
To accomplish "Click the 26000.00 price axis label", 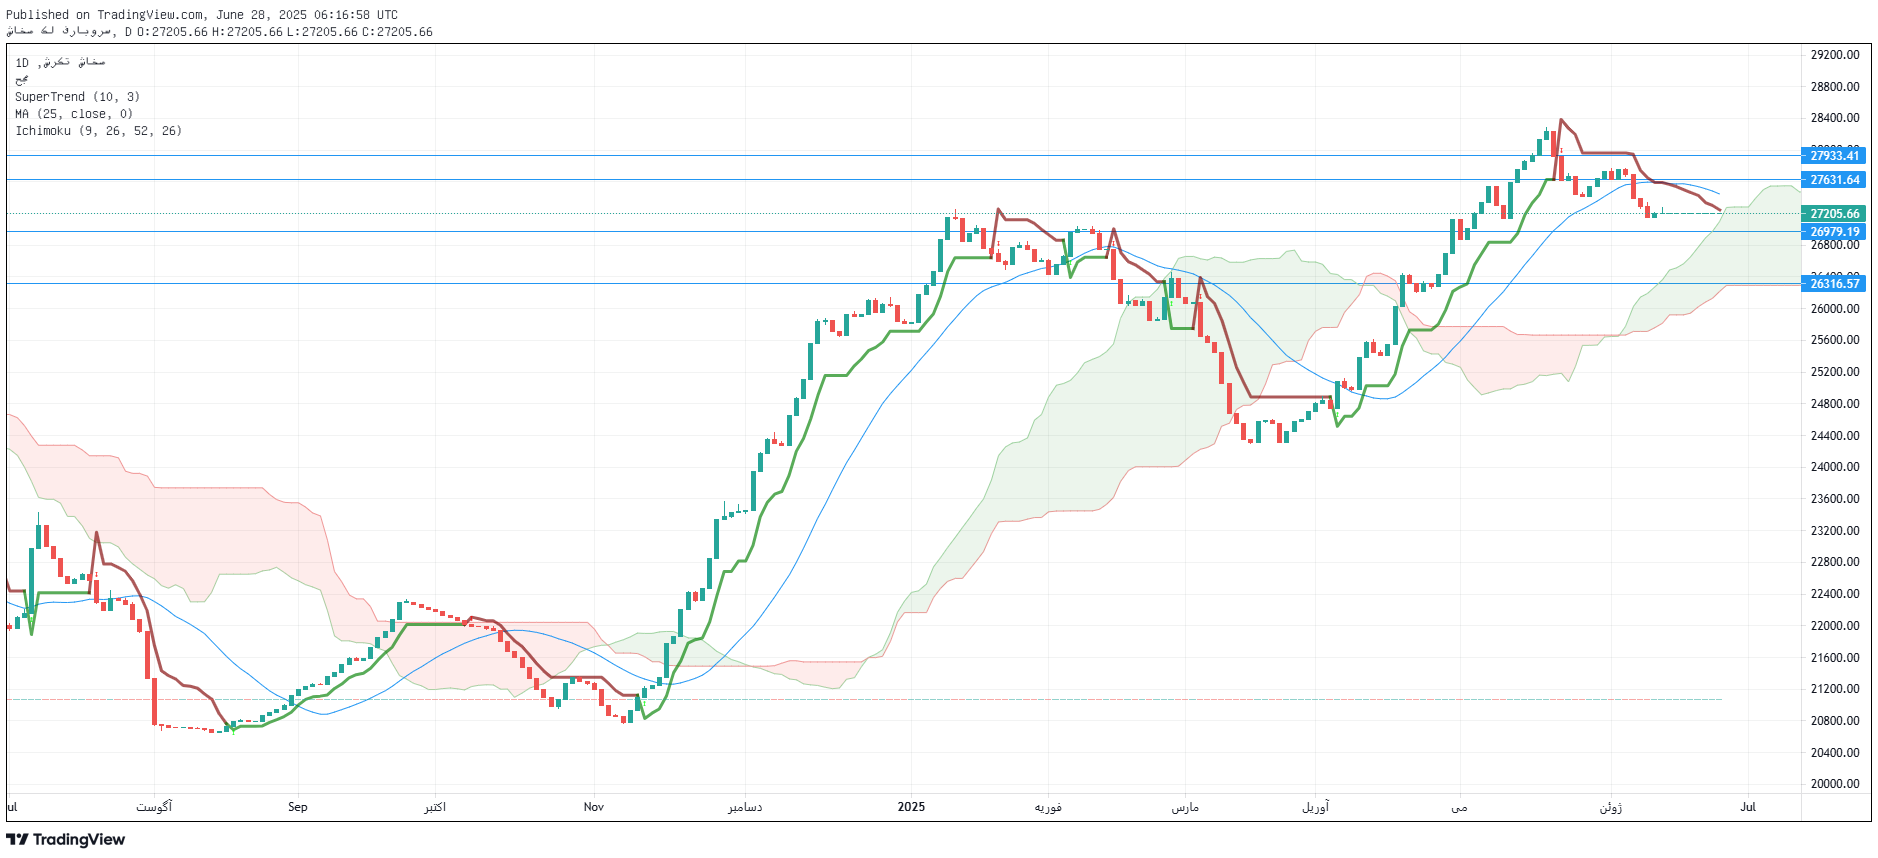I will [x=1835, y=309].
